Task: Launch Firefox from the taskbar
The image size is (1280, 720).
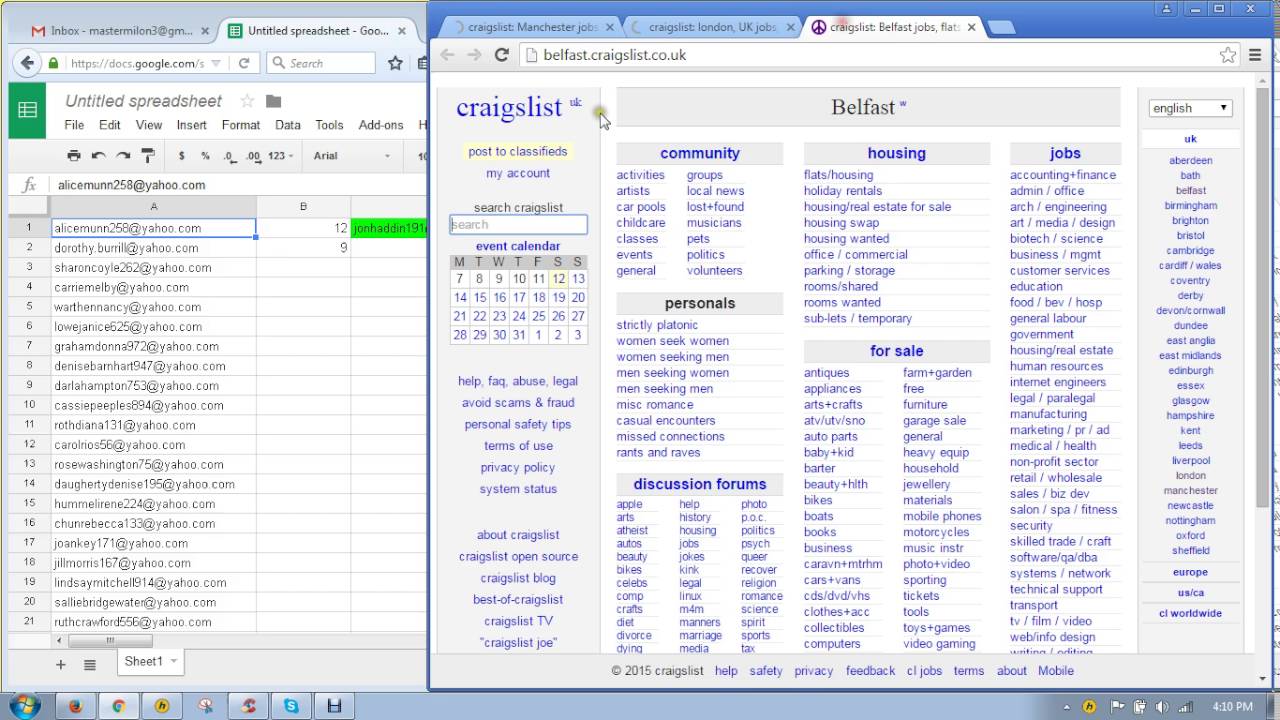Action: pos(75,706)
